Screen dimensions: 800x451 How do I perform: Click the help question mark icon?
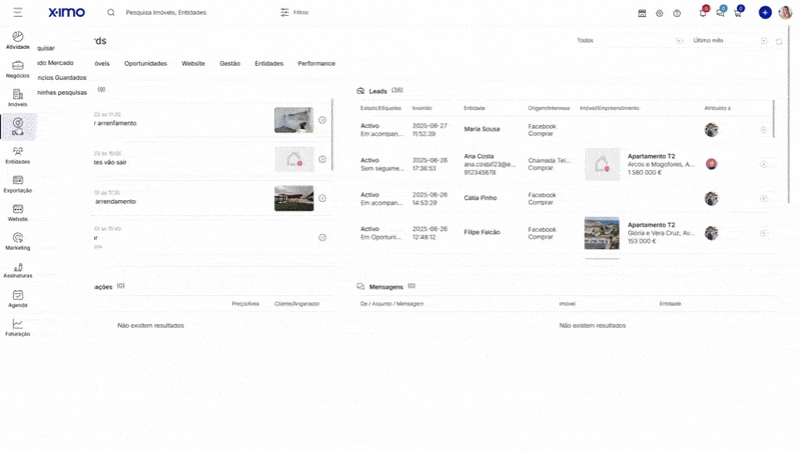[x=677, y=13]
